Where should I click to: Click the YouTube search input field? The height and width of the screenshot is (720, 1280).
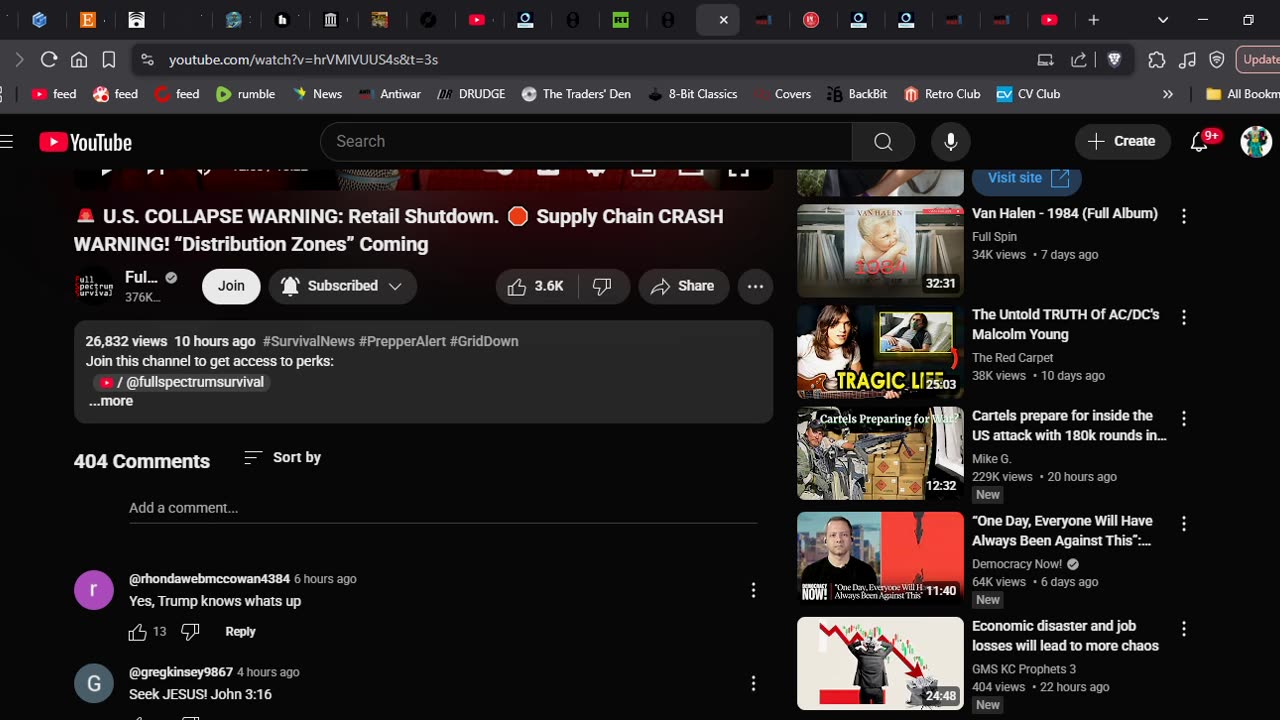pos(586,142)
